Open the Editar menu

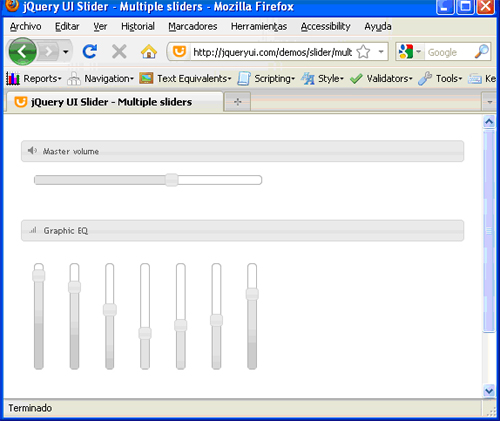point(67,26)
